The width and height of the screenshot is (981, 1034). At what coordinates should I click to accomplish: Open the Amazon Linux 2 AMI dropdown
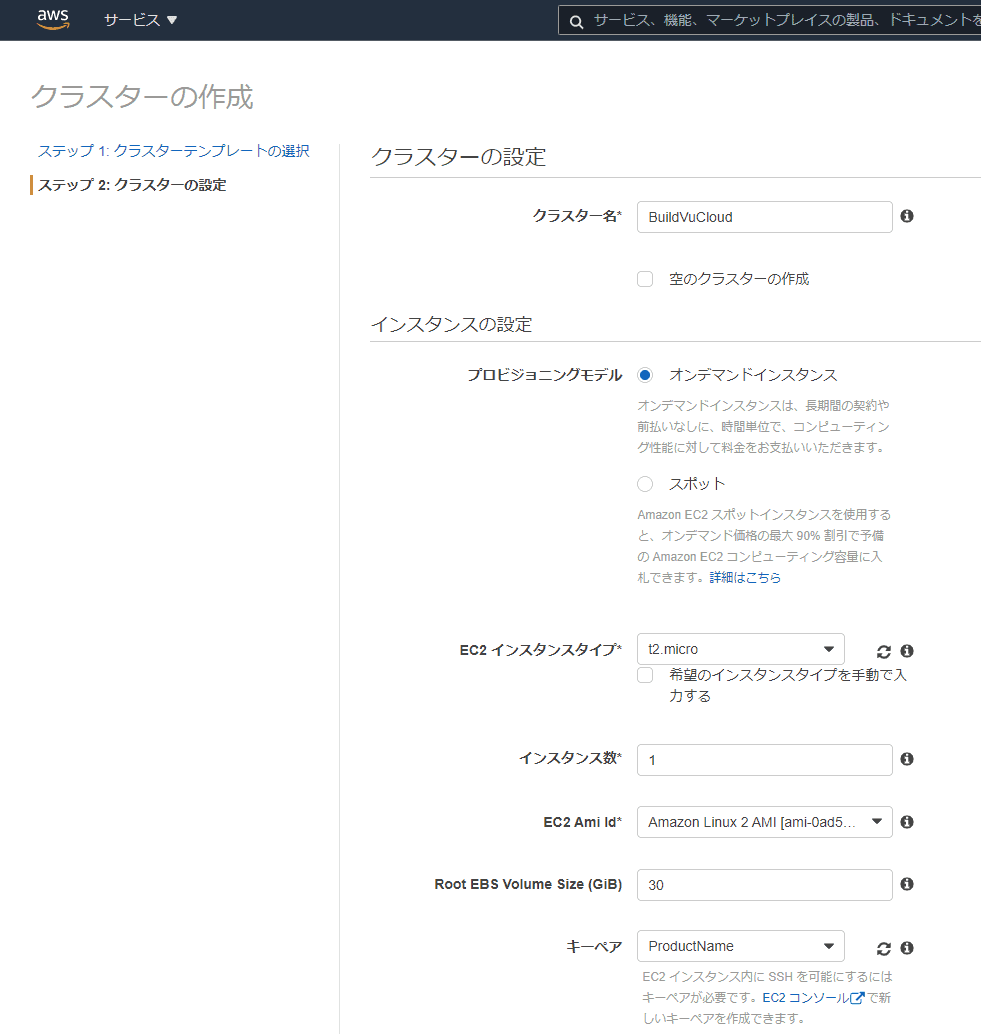click(764, 822)
